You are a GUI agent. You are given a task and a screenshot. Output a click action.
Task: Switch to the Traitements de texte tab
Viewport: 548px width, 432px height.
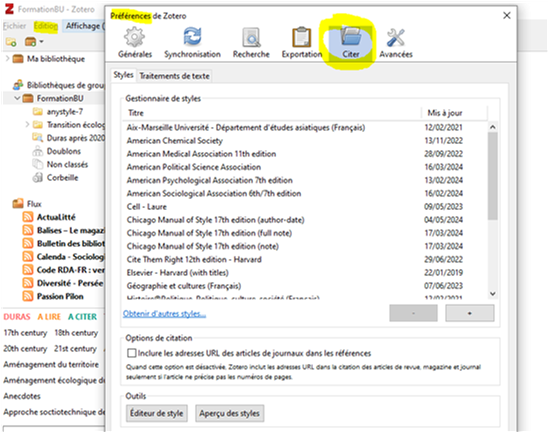(x=174, y=76)
